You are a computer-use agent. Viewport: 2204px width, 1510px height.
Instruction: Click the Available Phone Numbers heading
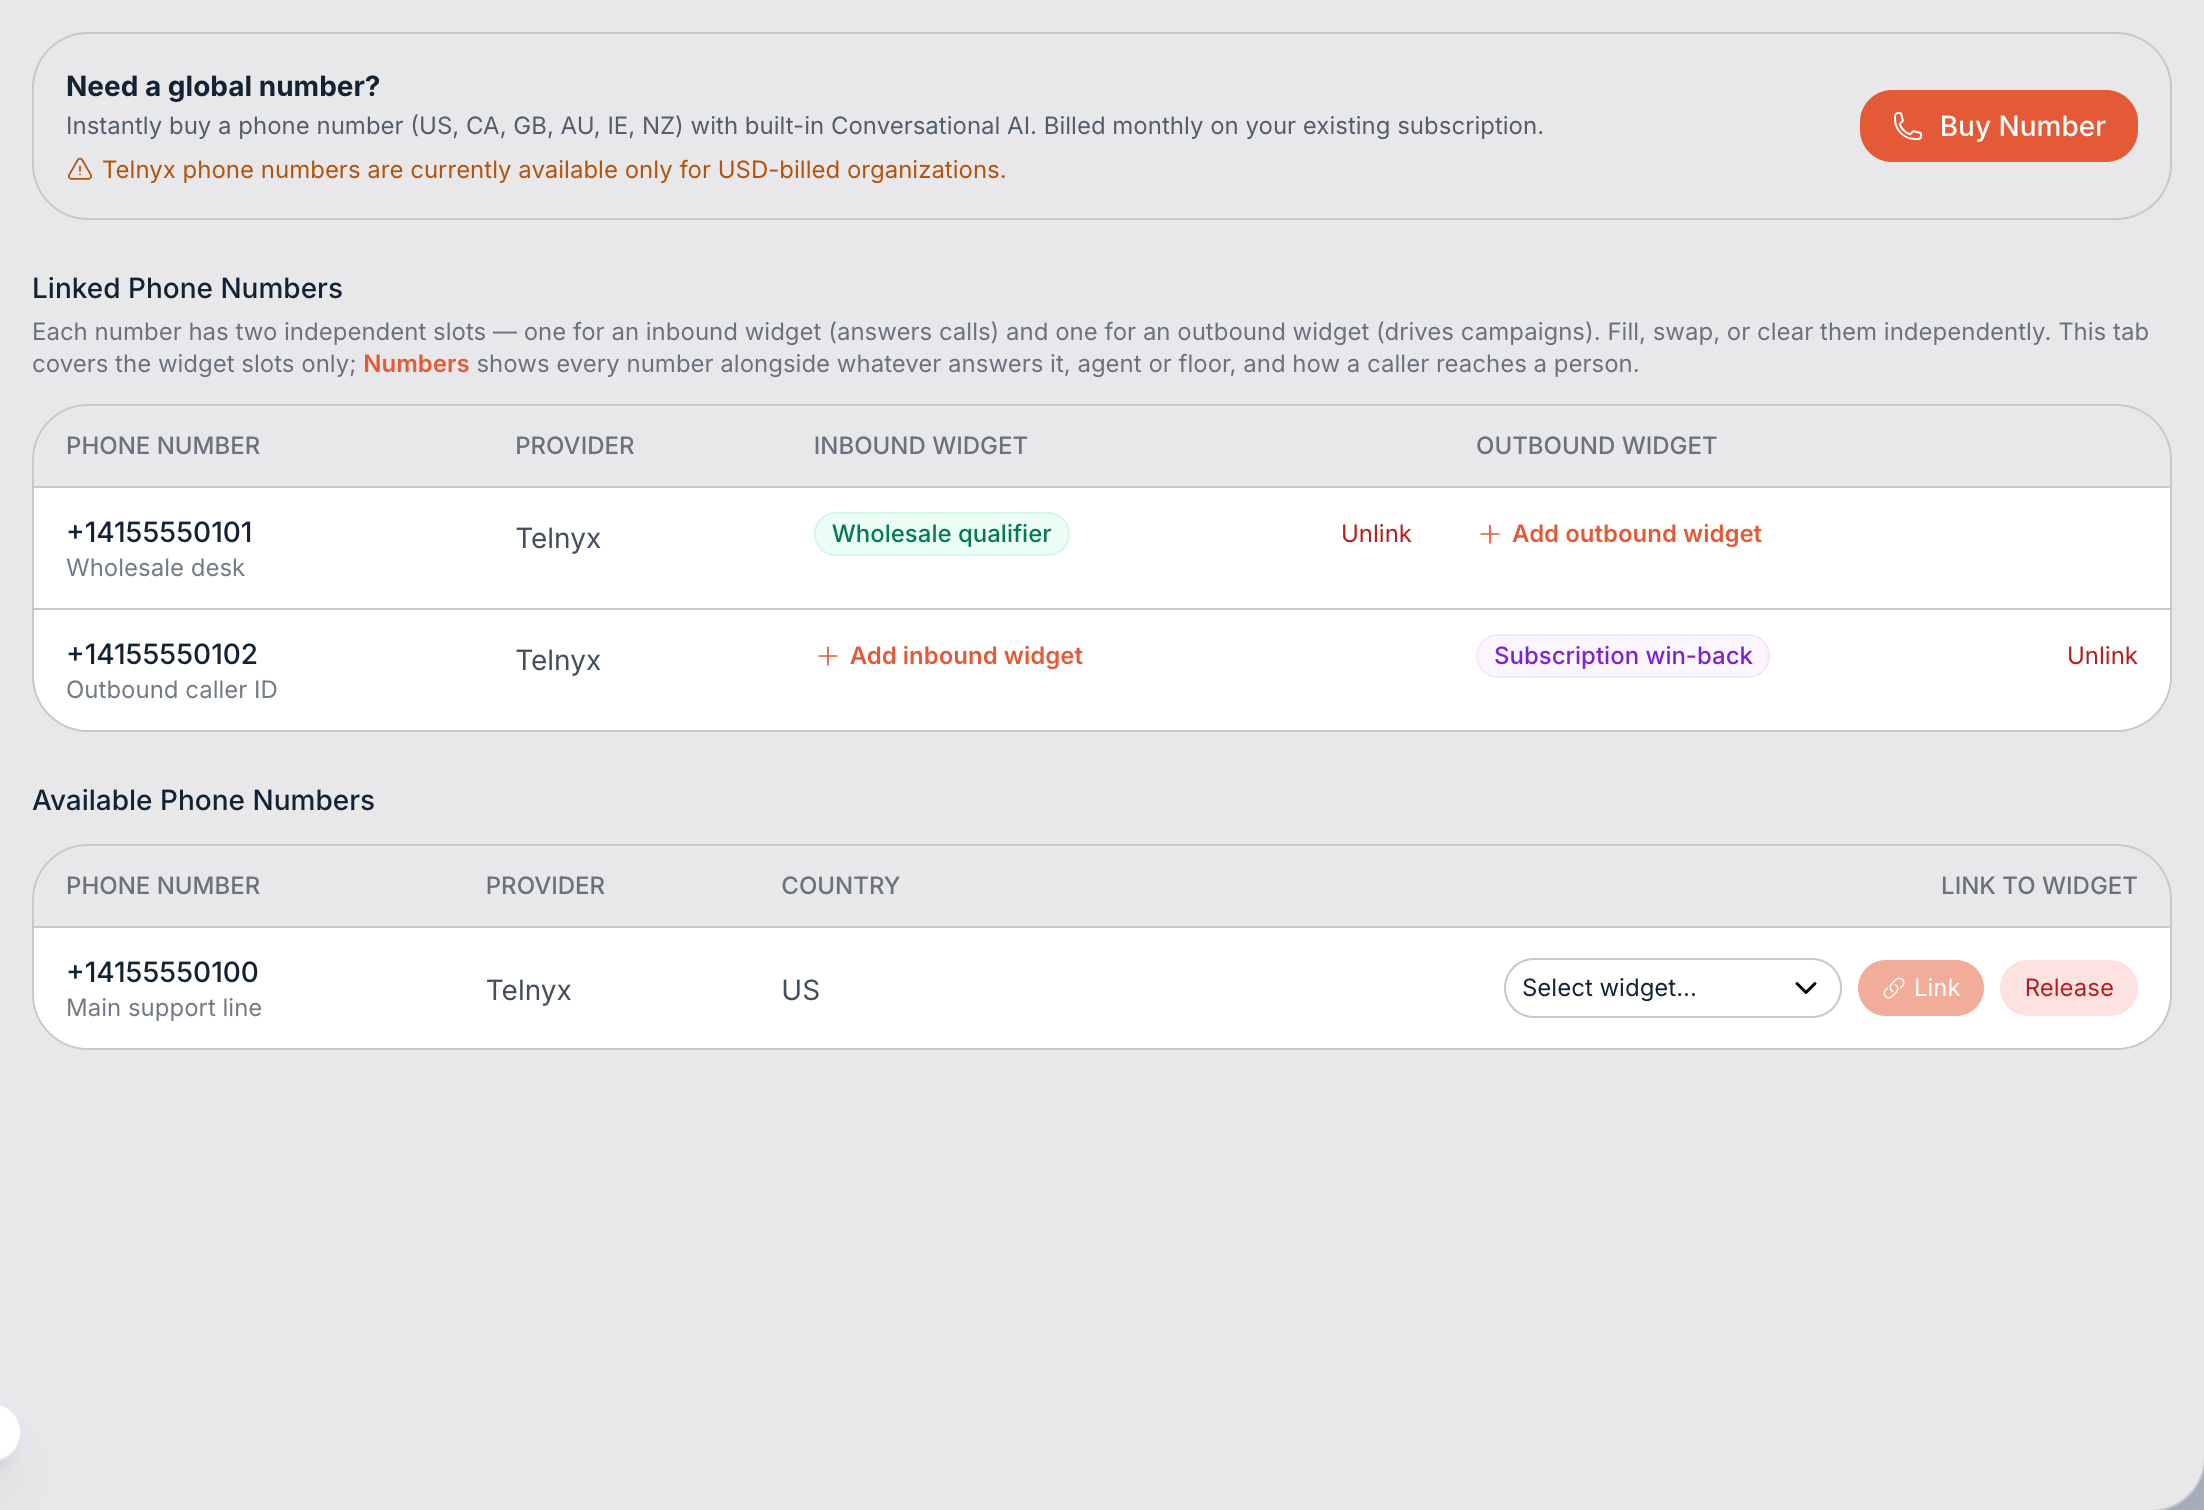(x=203, y=800)
